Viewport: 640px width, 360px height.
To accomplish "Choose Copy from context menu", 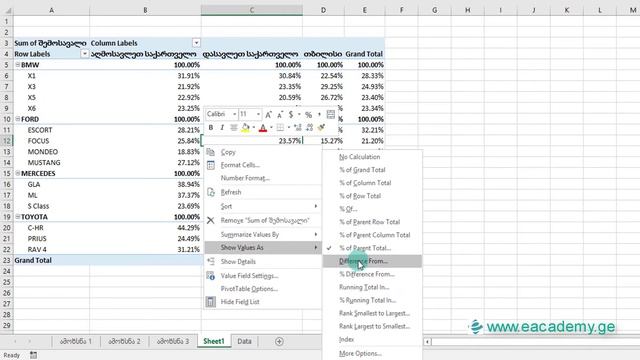I will click(263, 152).
